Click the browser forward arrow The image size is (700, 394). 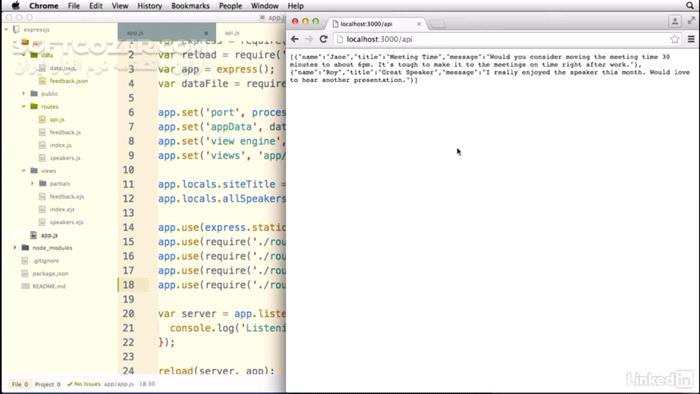pyautogui.click(x=309, y=39)
